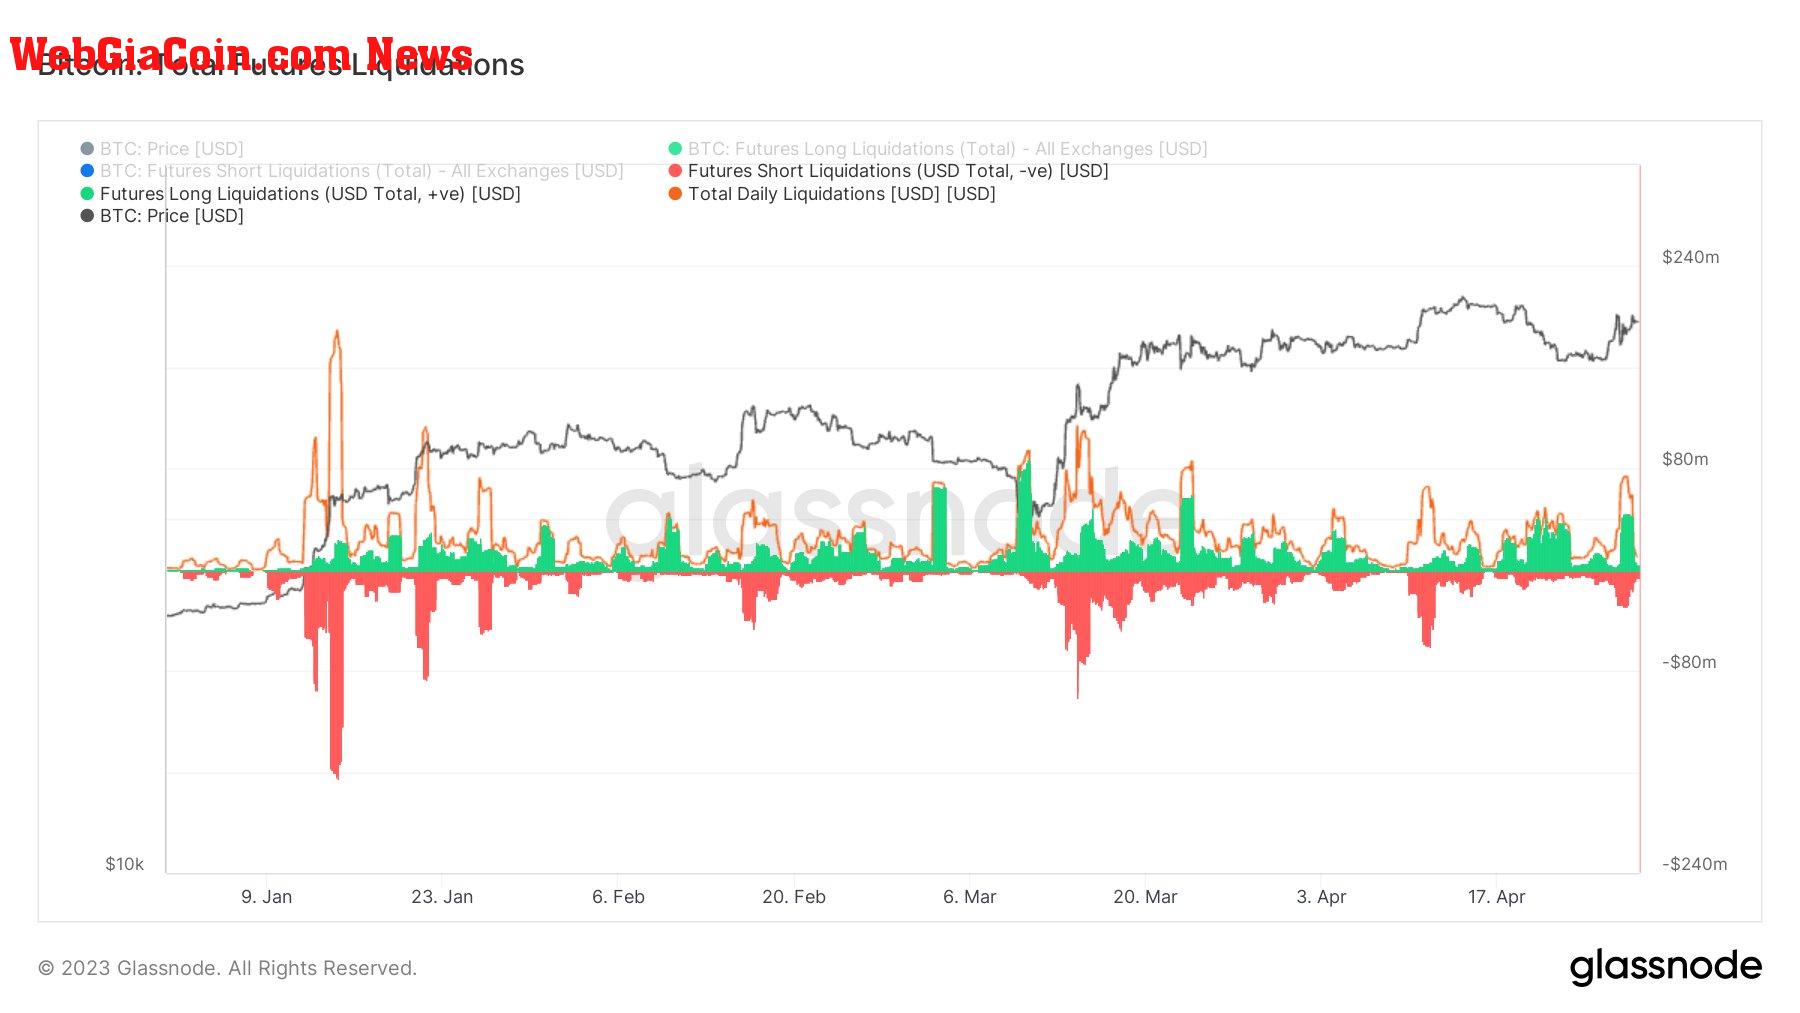Click the 2023 Glassnode copyright text
The width and height of the screenshot is (1800, 1013).
coord(227,968)
